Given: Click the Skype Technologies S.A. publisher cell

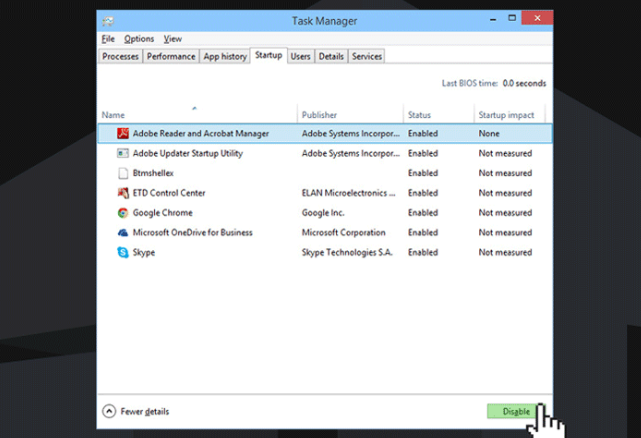Looking at the screenshot, I should (347, 252).
